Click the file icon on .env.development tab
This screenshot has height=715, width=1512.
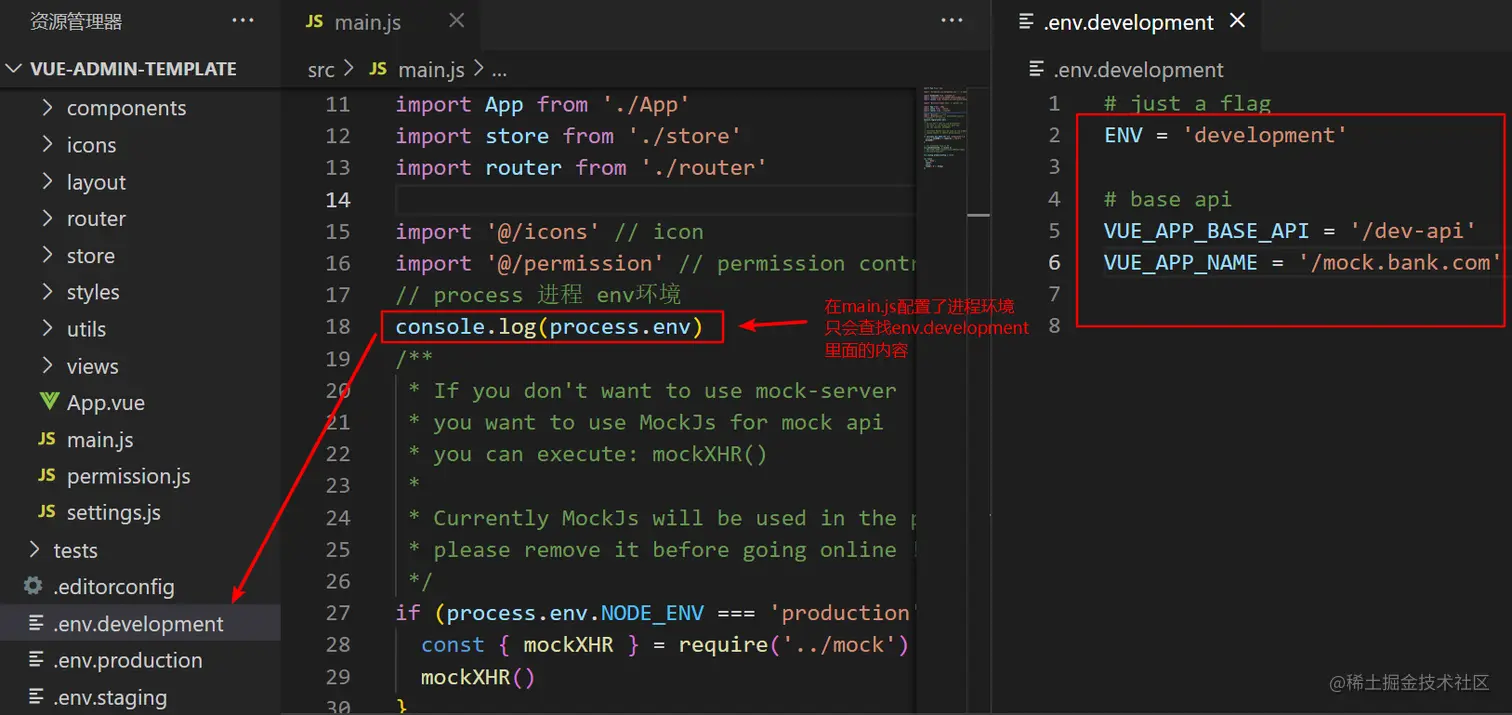point(1026,22)
